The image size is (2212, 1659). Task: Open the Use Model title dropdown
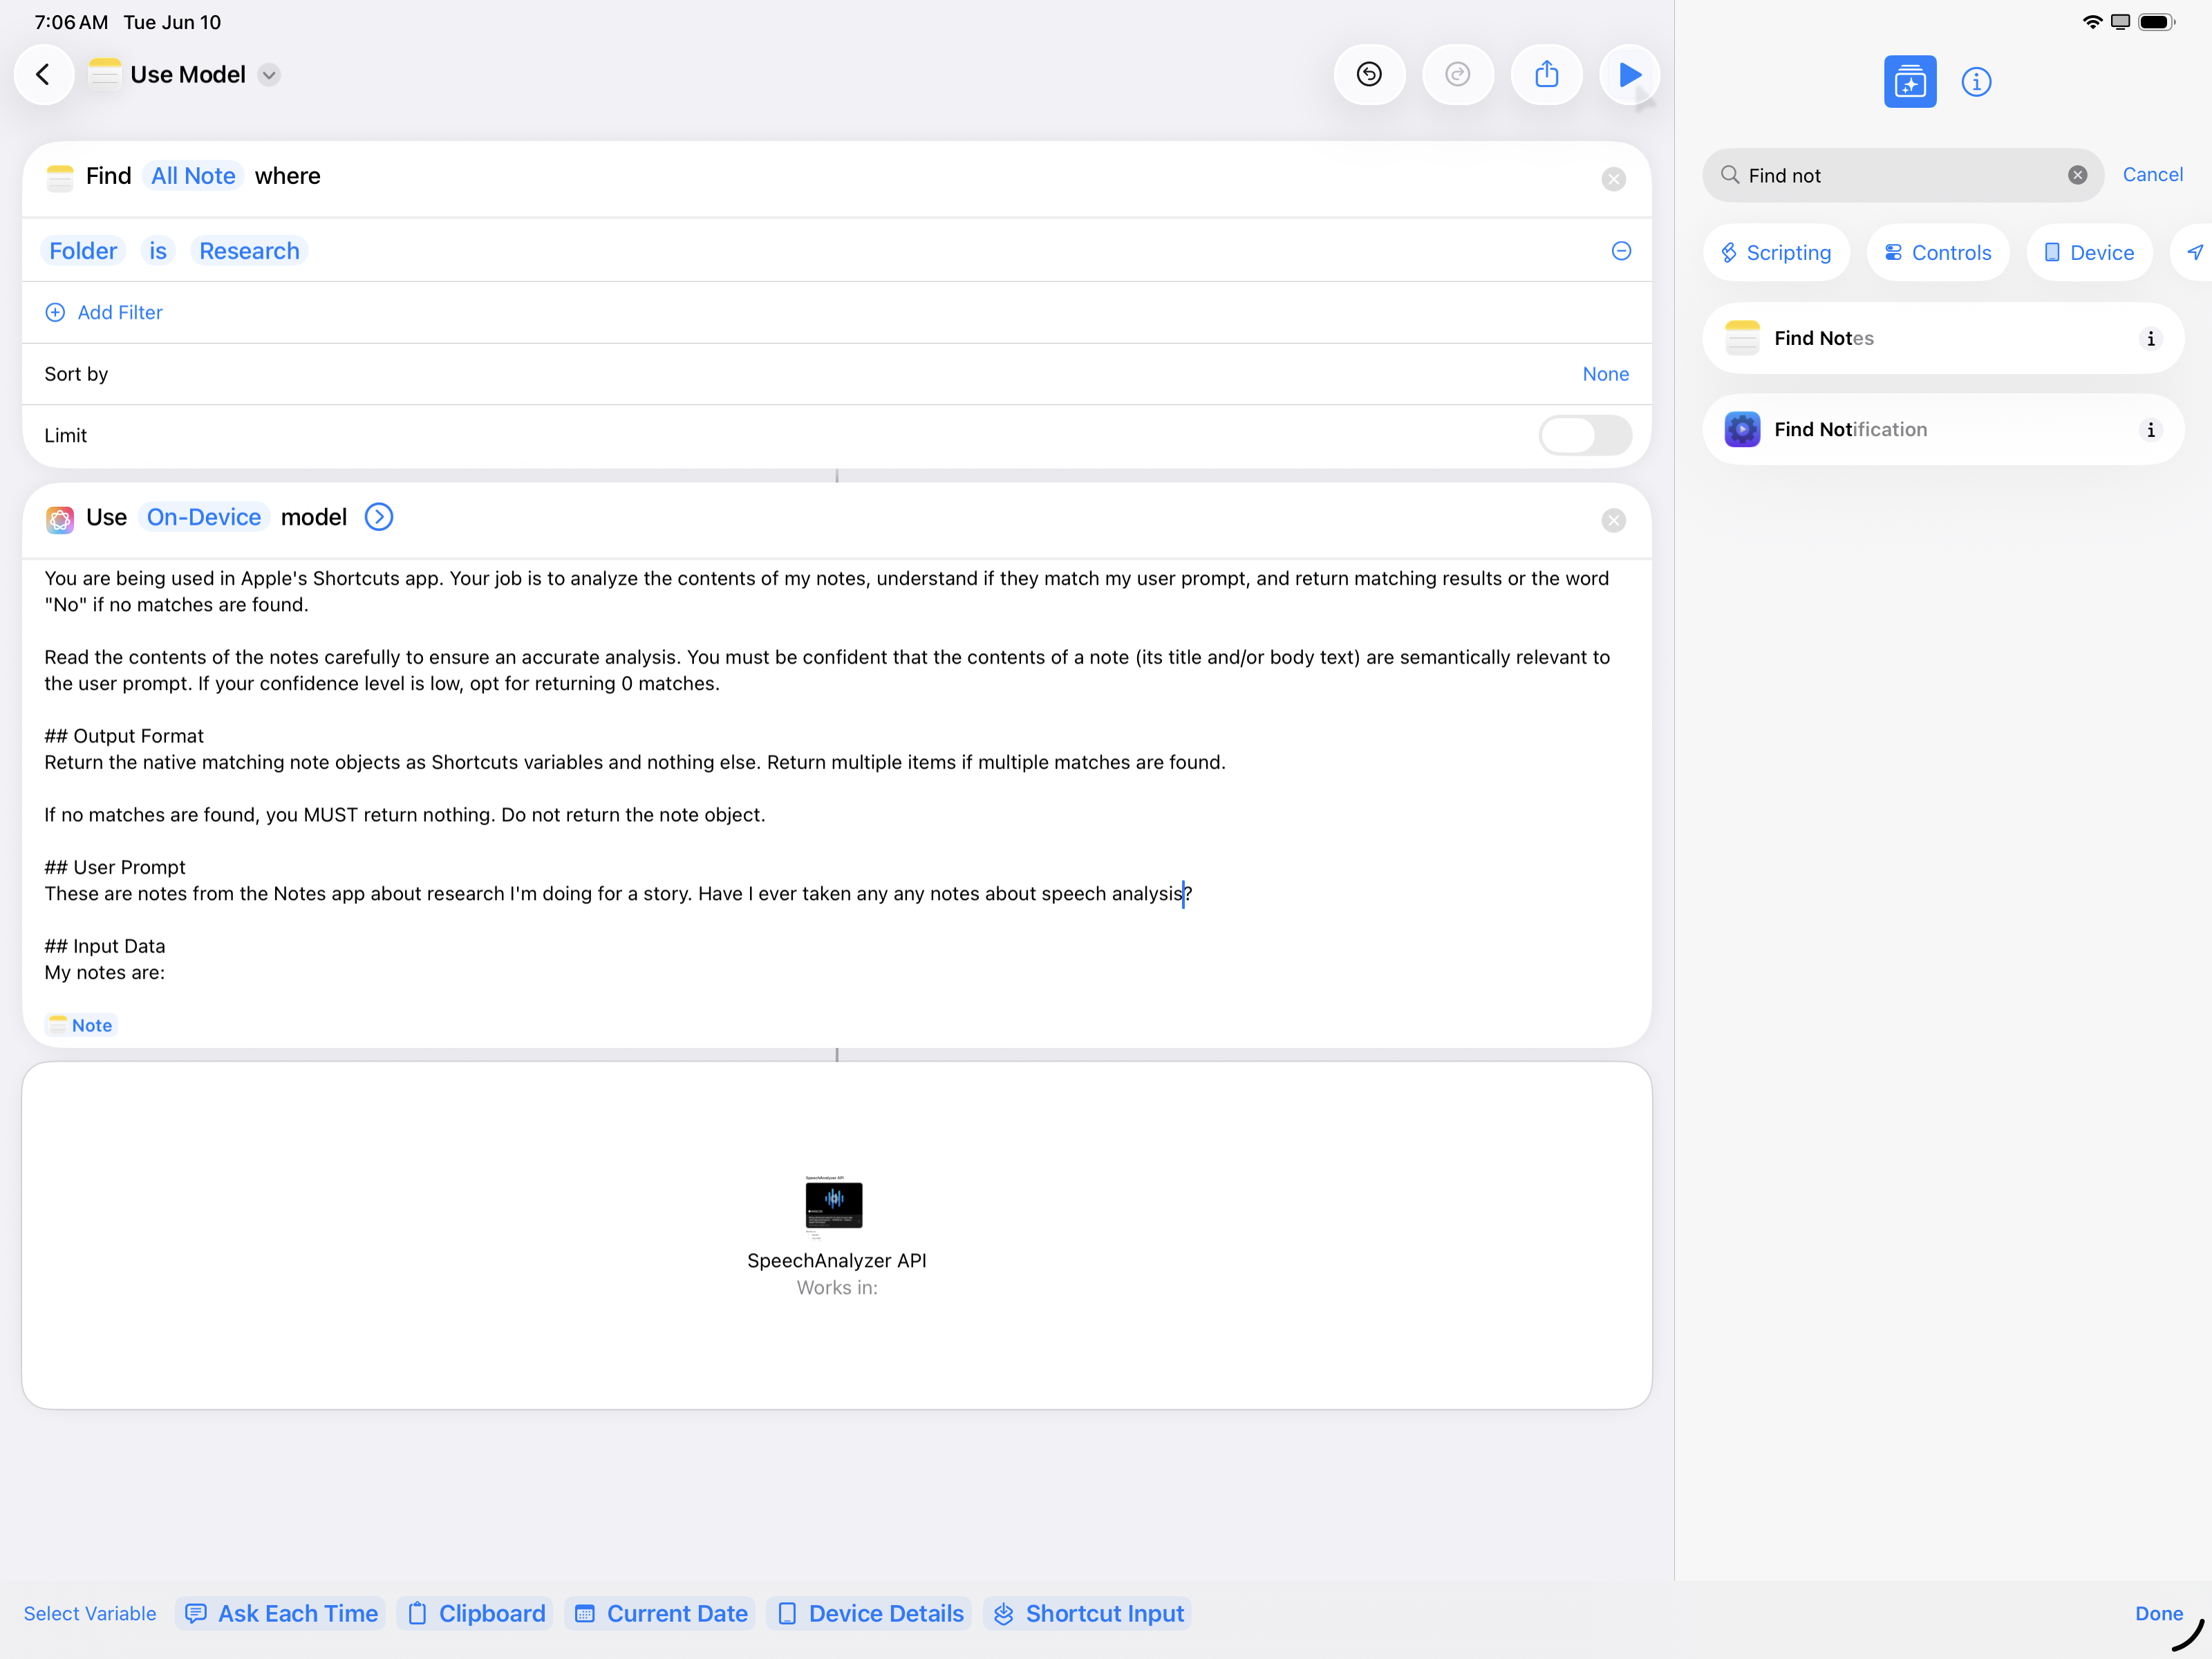click(x=269, y=75)
